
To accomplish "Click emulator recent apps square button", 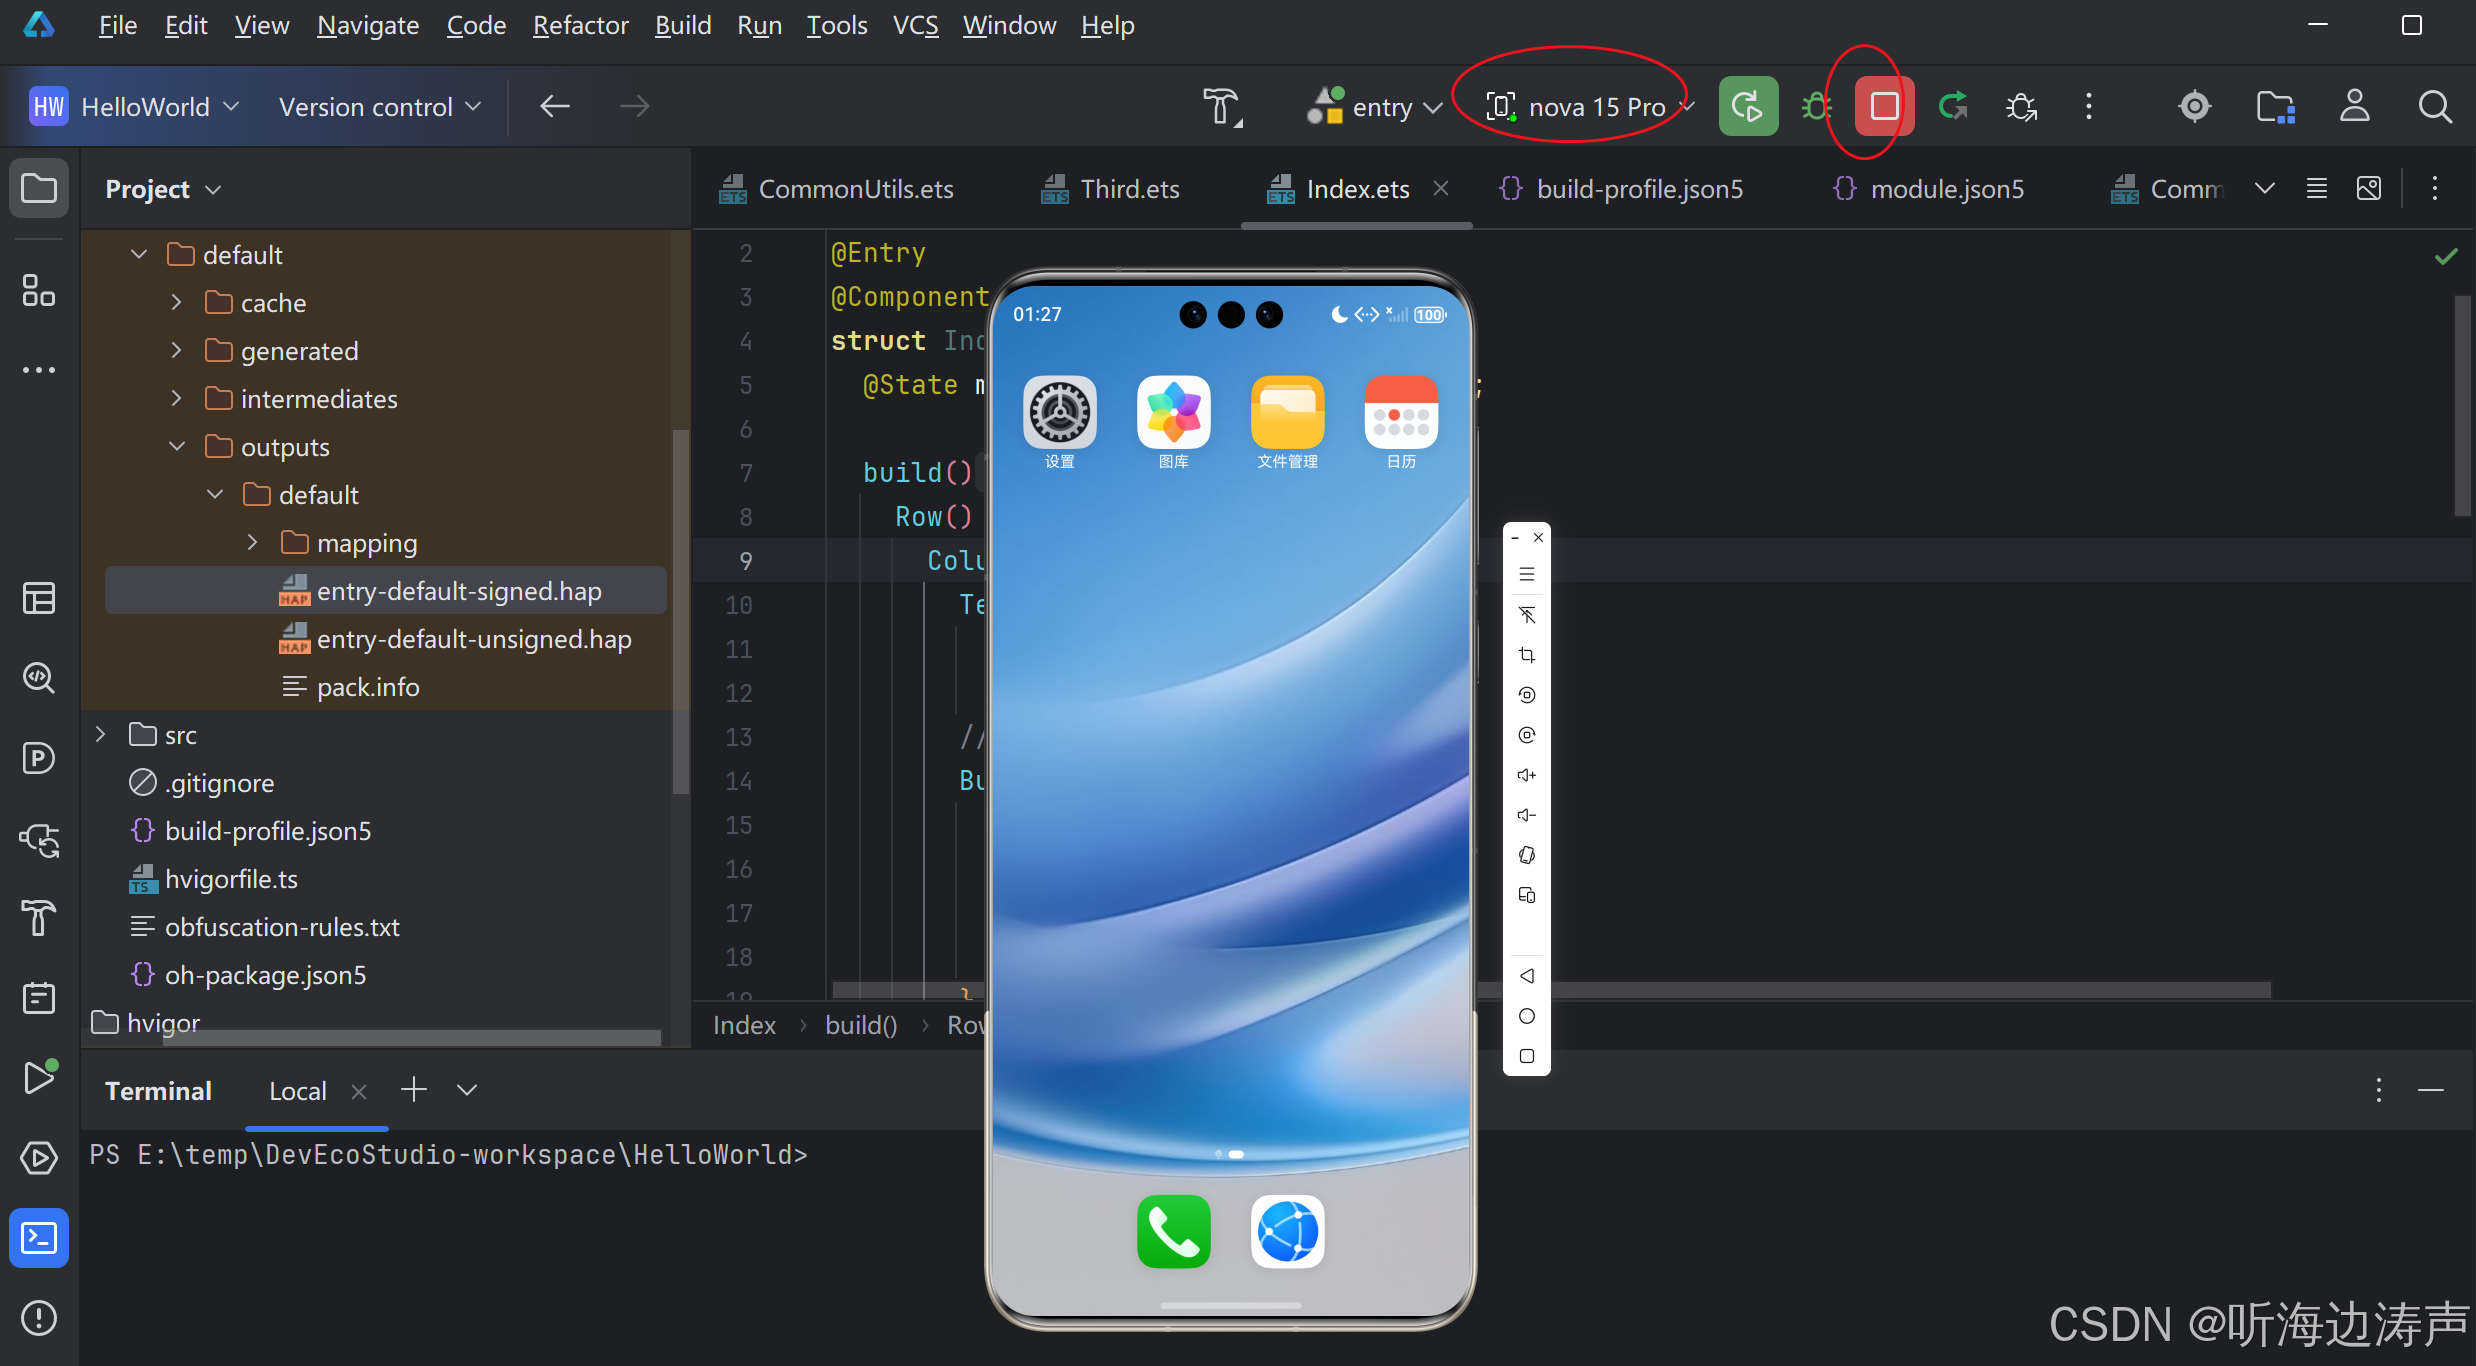I will coord(1527,1056).
